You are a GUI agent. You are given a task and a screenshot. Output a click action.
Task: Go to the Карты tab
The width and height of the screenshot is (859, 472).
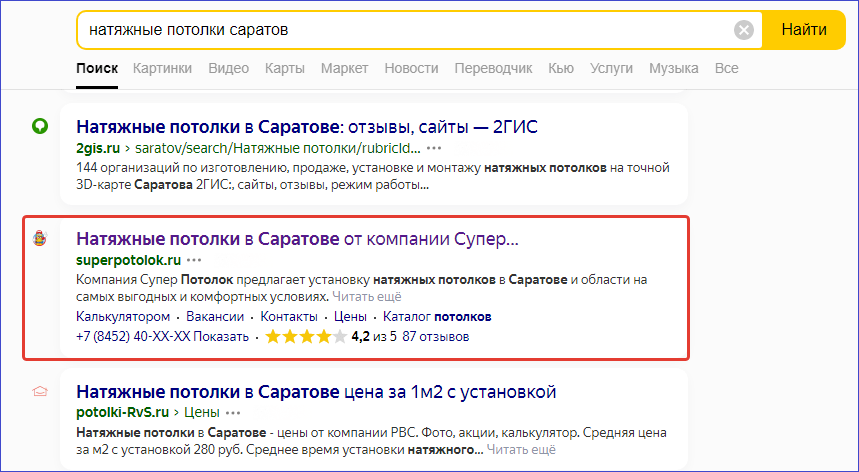(285, 68)
